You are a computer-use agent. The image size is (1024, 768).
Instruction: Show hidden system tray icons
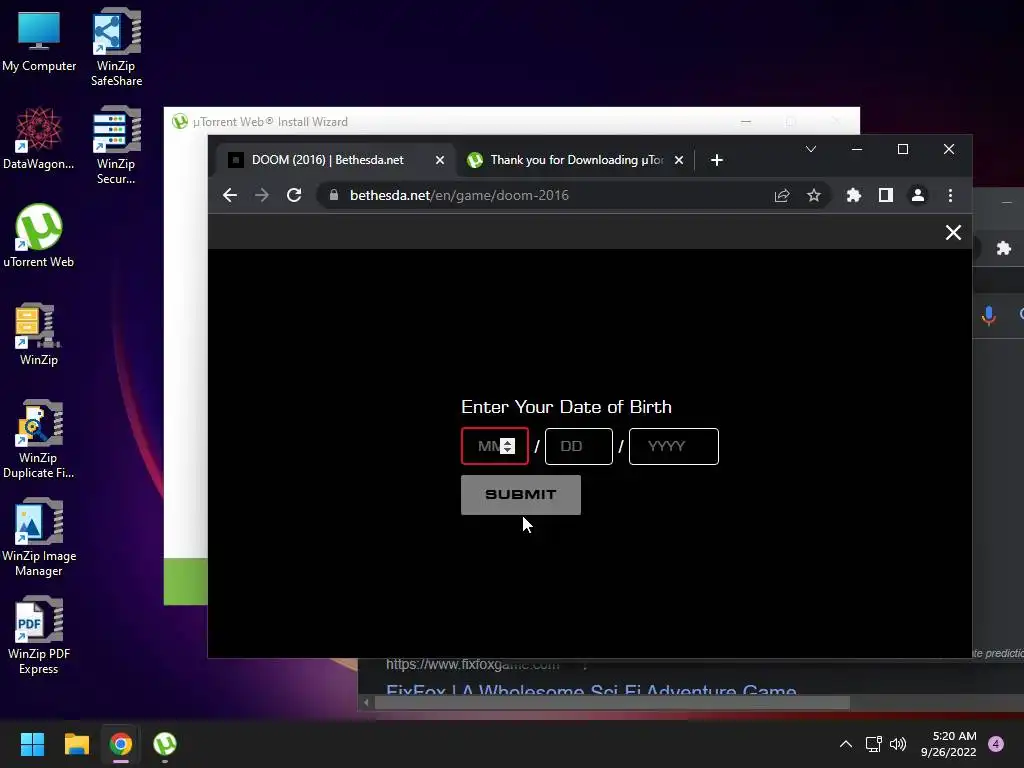click(846, 744)
